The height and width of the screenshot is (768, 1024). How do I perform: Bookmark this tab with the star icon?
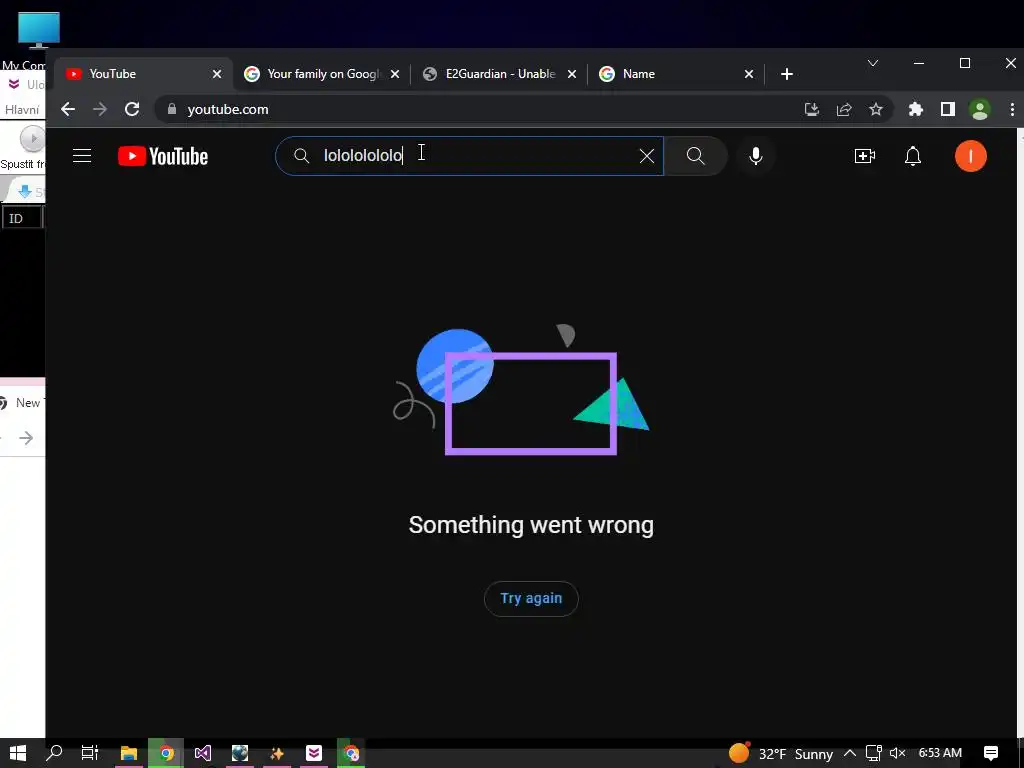876,109
